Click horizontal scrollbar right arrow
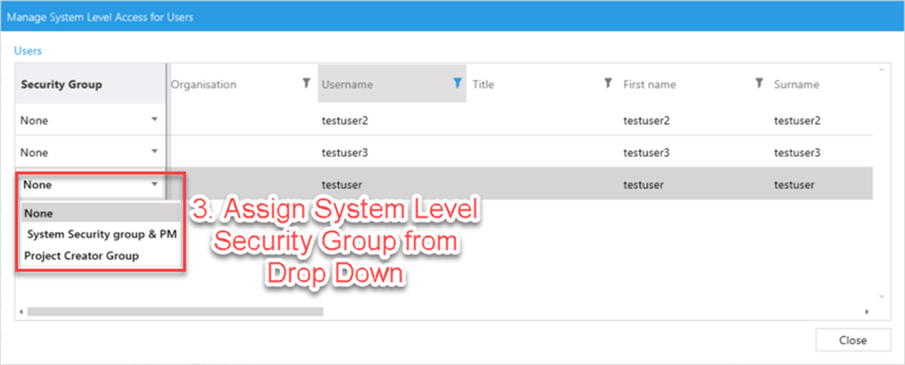 pyautogui.click(x=867, y=311)
